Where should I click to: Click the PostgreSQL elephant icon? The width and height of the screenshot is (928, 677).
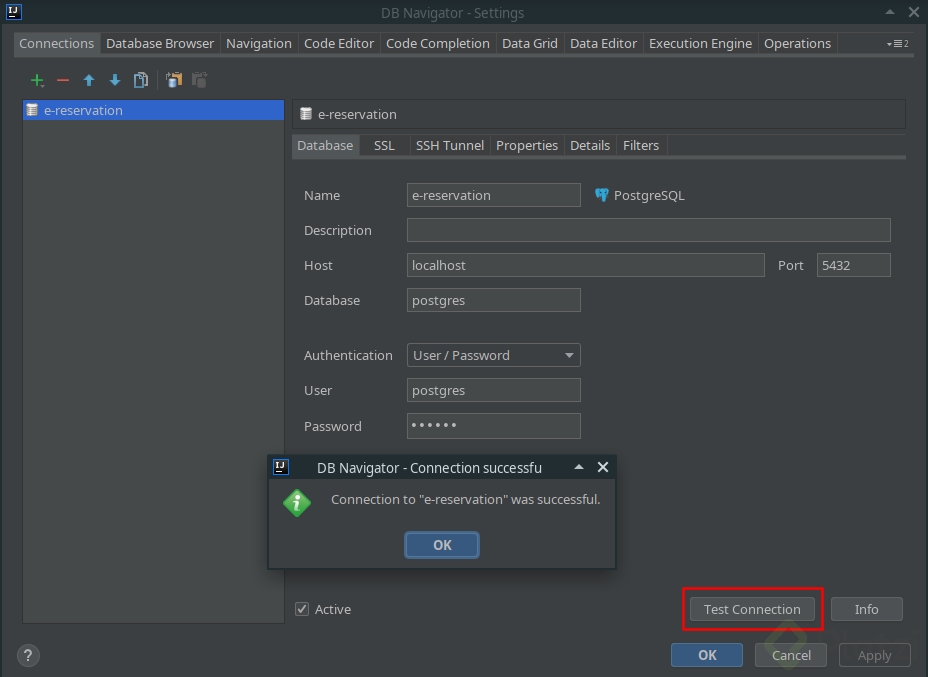[x=601, y=195]
